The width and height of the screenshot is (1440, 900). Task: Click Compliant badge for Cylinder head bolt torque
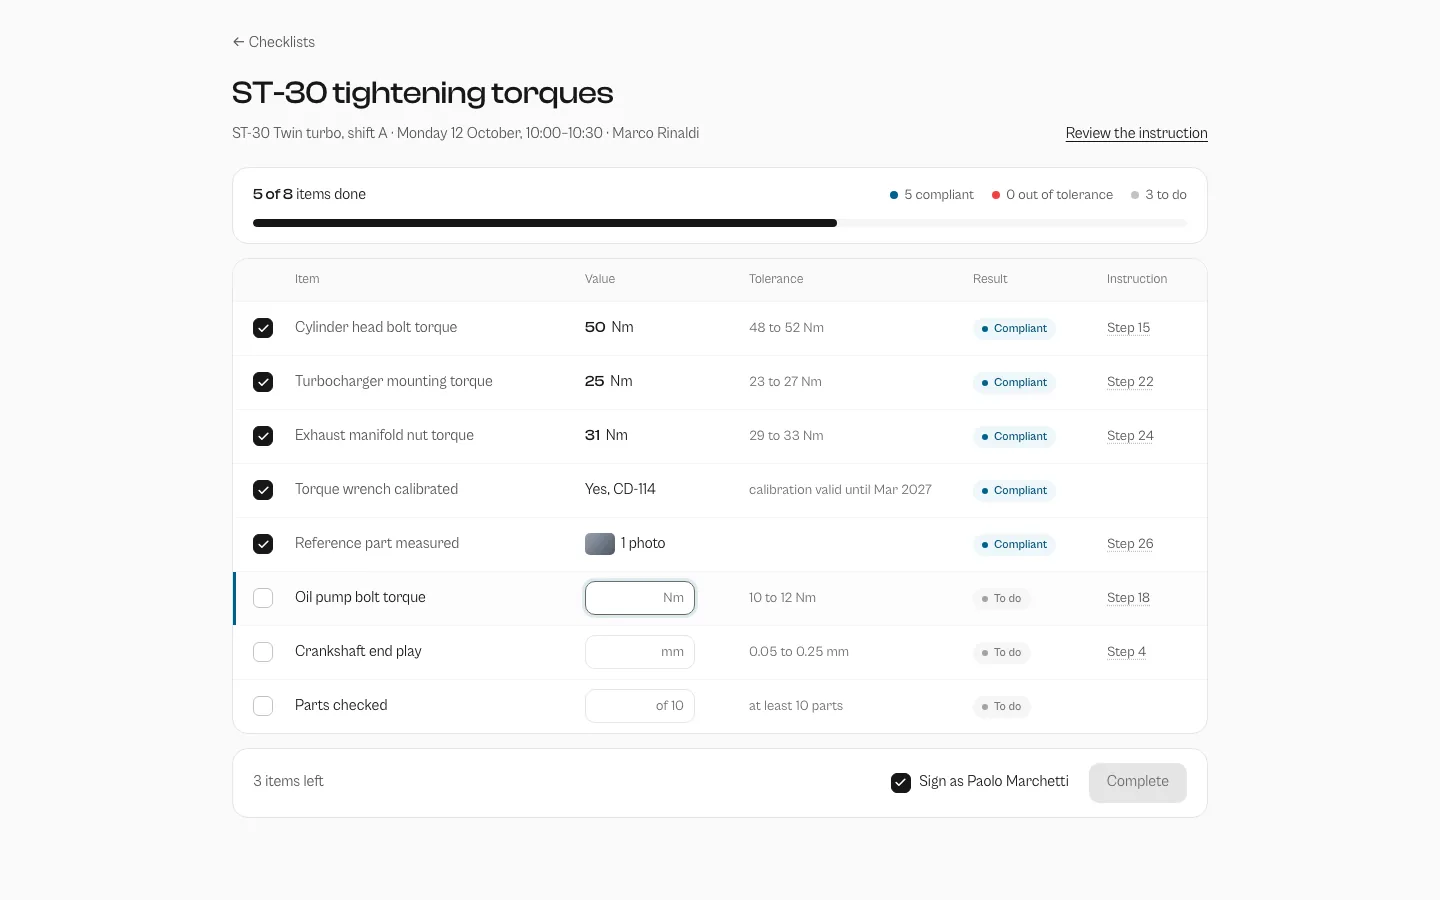(1014, 328)
